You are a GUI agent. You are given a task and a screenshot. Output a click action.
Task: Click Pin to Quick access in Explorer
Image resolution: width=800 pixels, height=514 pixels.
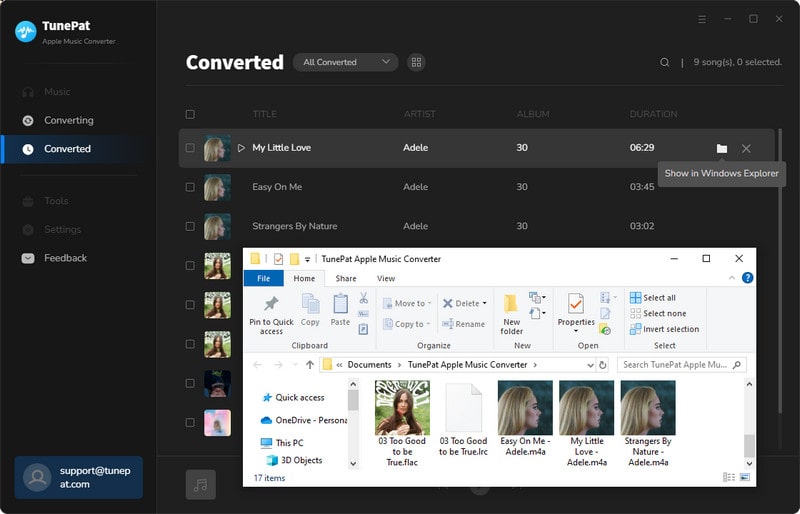(x=271, y=315)
